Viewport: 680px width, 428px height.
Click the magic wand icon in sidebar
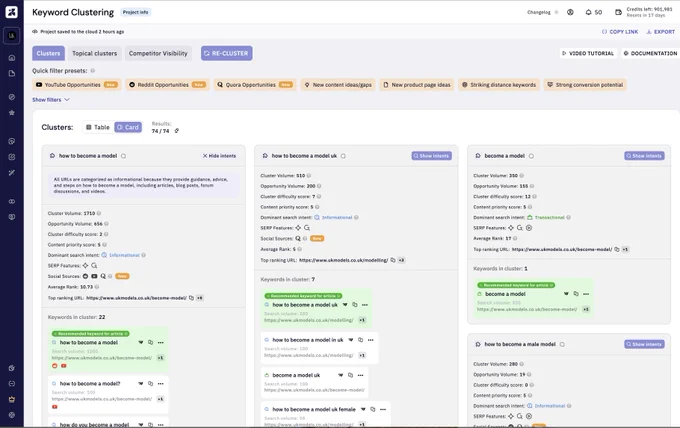[x=12, y=173]
